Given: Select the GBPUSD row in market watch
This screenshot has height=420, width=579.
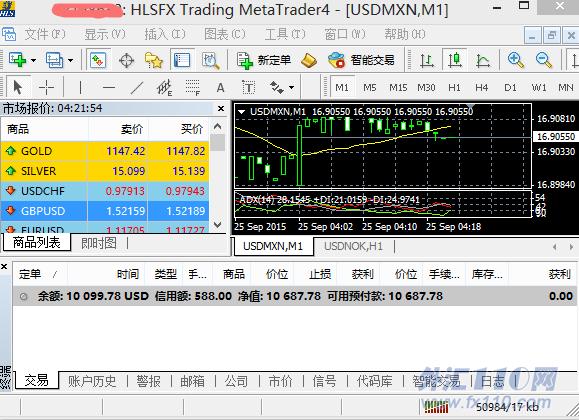Looking at the screenshot, I should 105,211.
